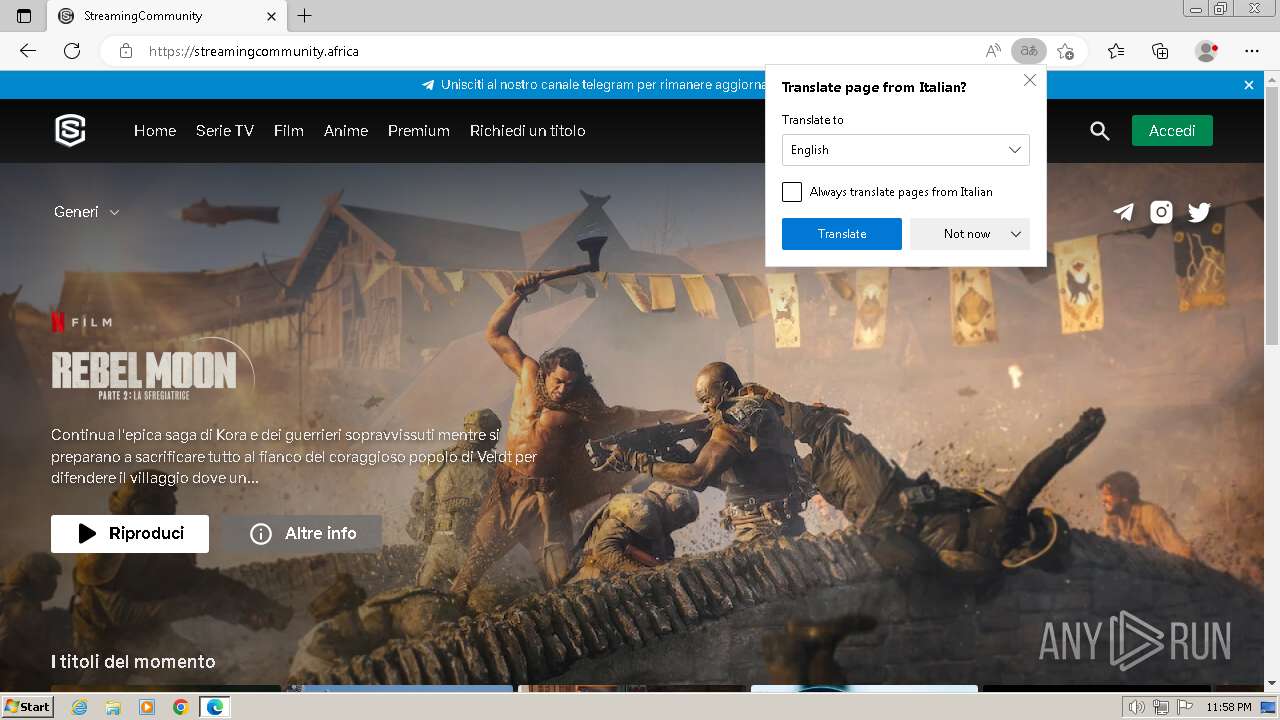This screenshot has height=720, width=1280.
Task: Open the Collections icon
Action: pos(1160,51)
